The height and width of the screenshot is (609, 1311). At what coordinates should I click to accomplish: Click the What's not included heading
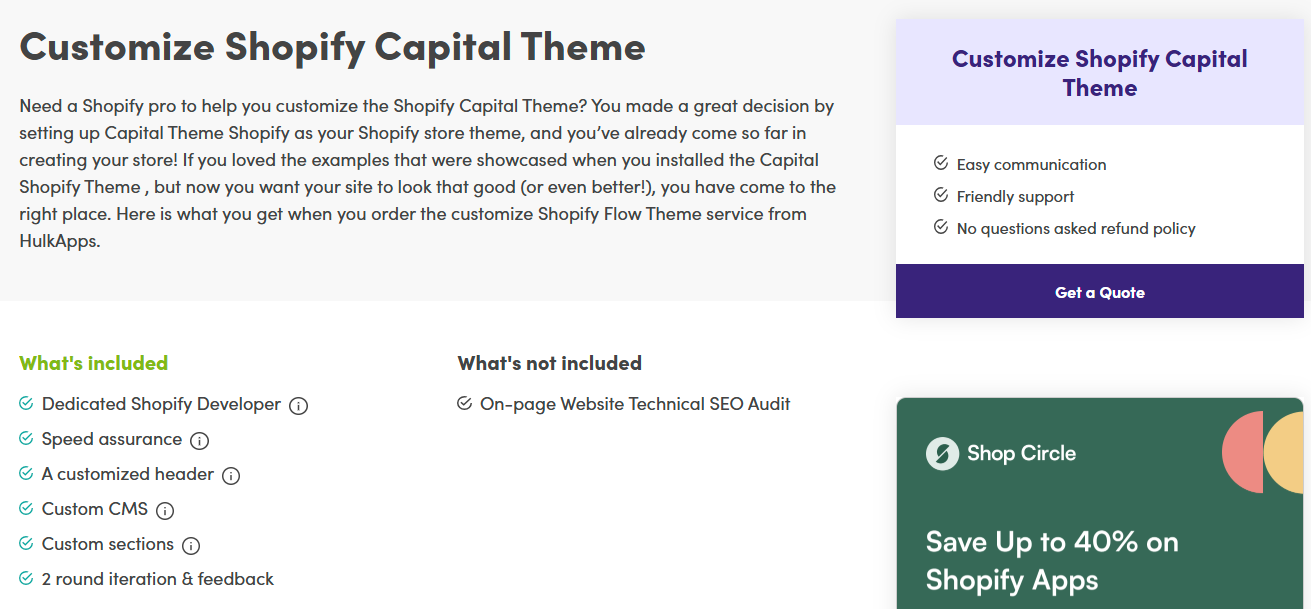point(549,363)
